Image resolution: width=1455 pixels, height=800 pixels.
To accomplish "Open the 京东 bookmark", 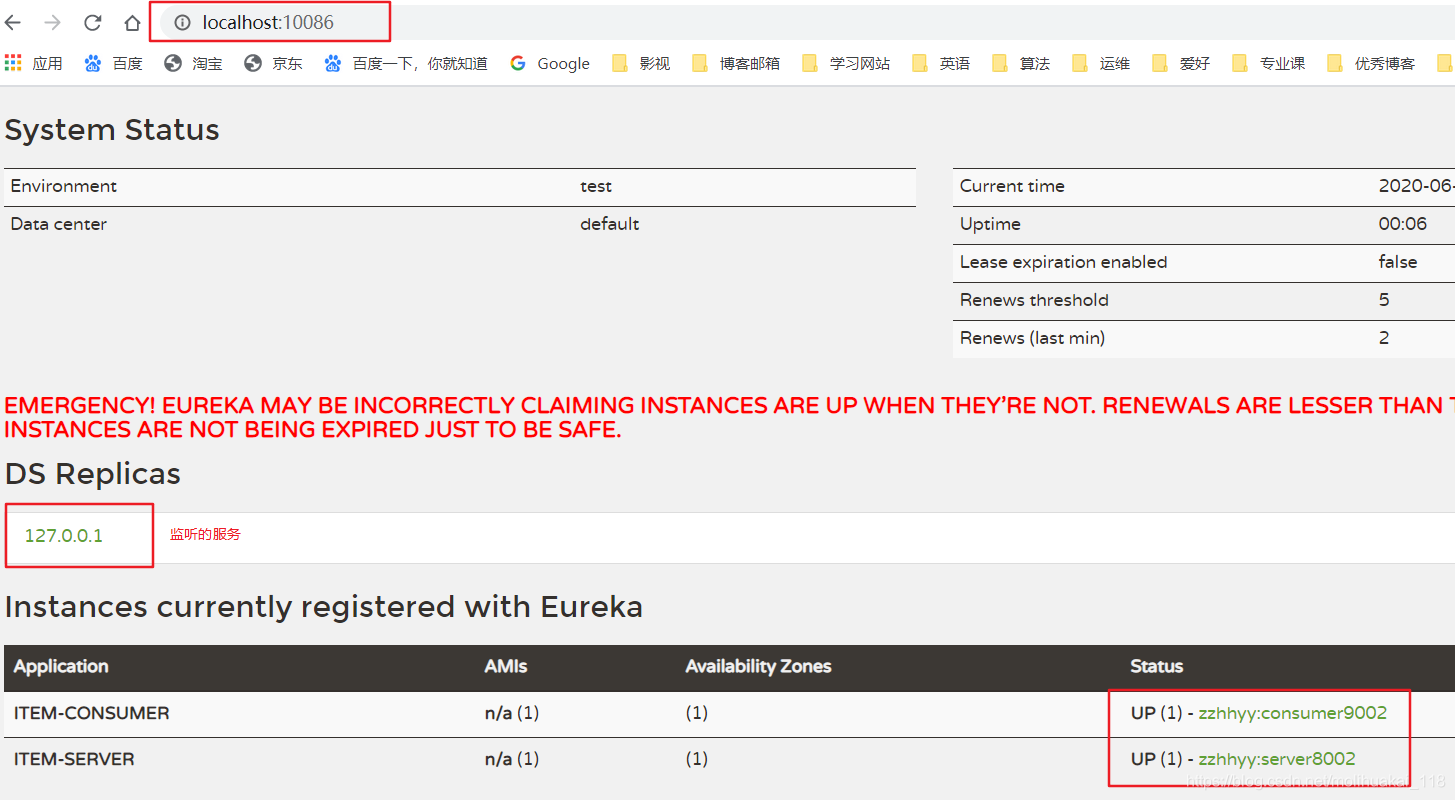I will click(273, 63).
